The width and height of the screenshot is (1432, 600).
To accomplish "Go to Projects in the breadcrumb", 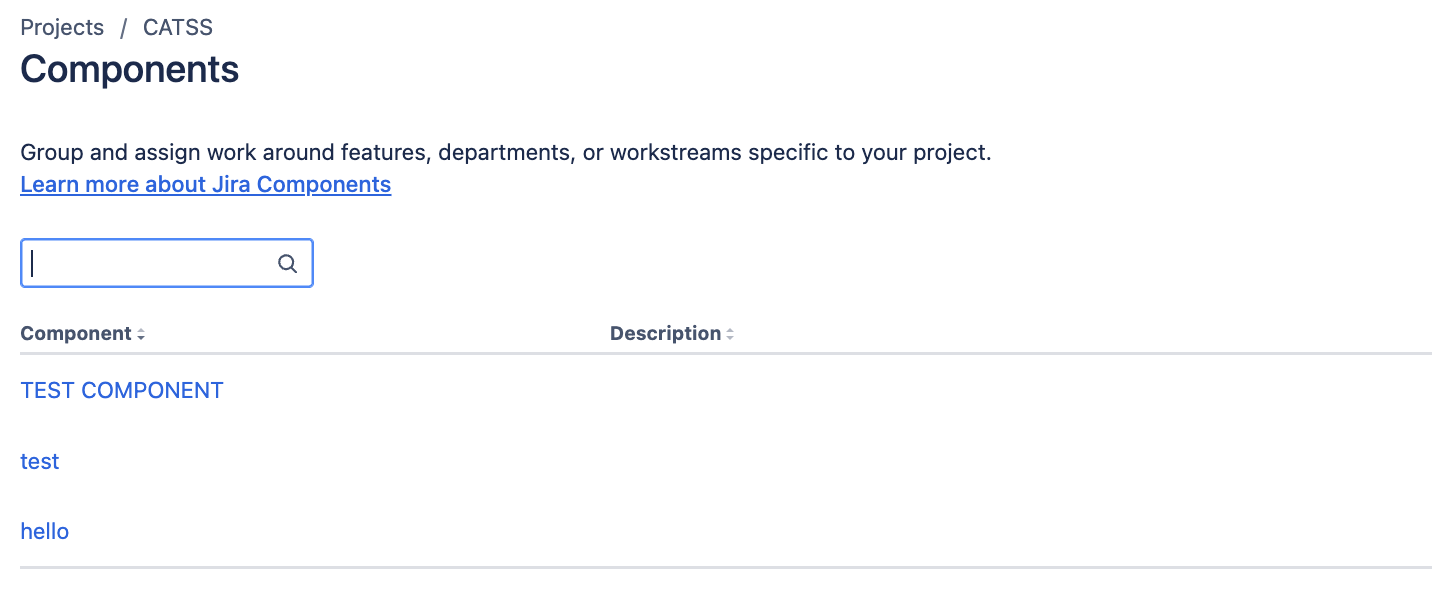I will 62,28.
